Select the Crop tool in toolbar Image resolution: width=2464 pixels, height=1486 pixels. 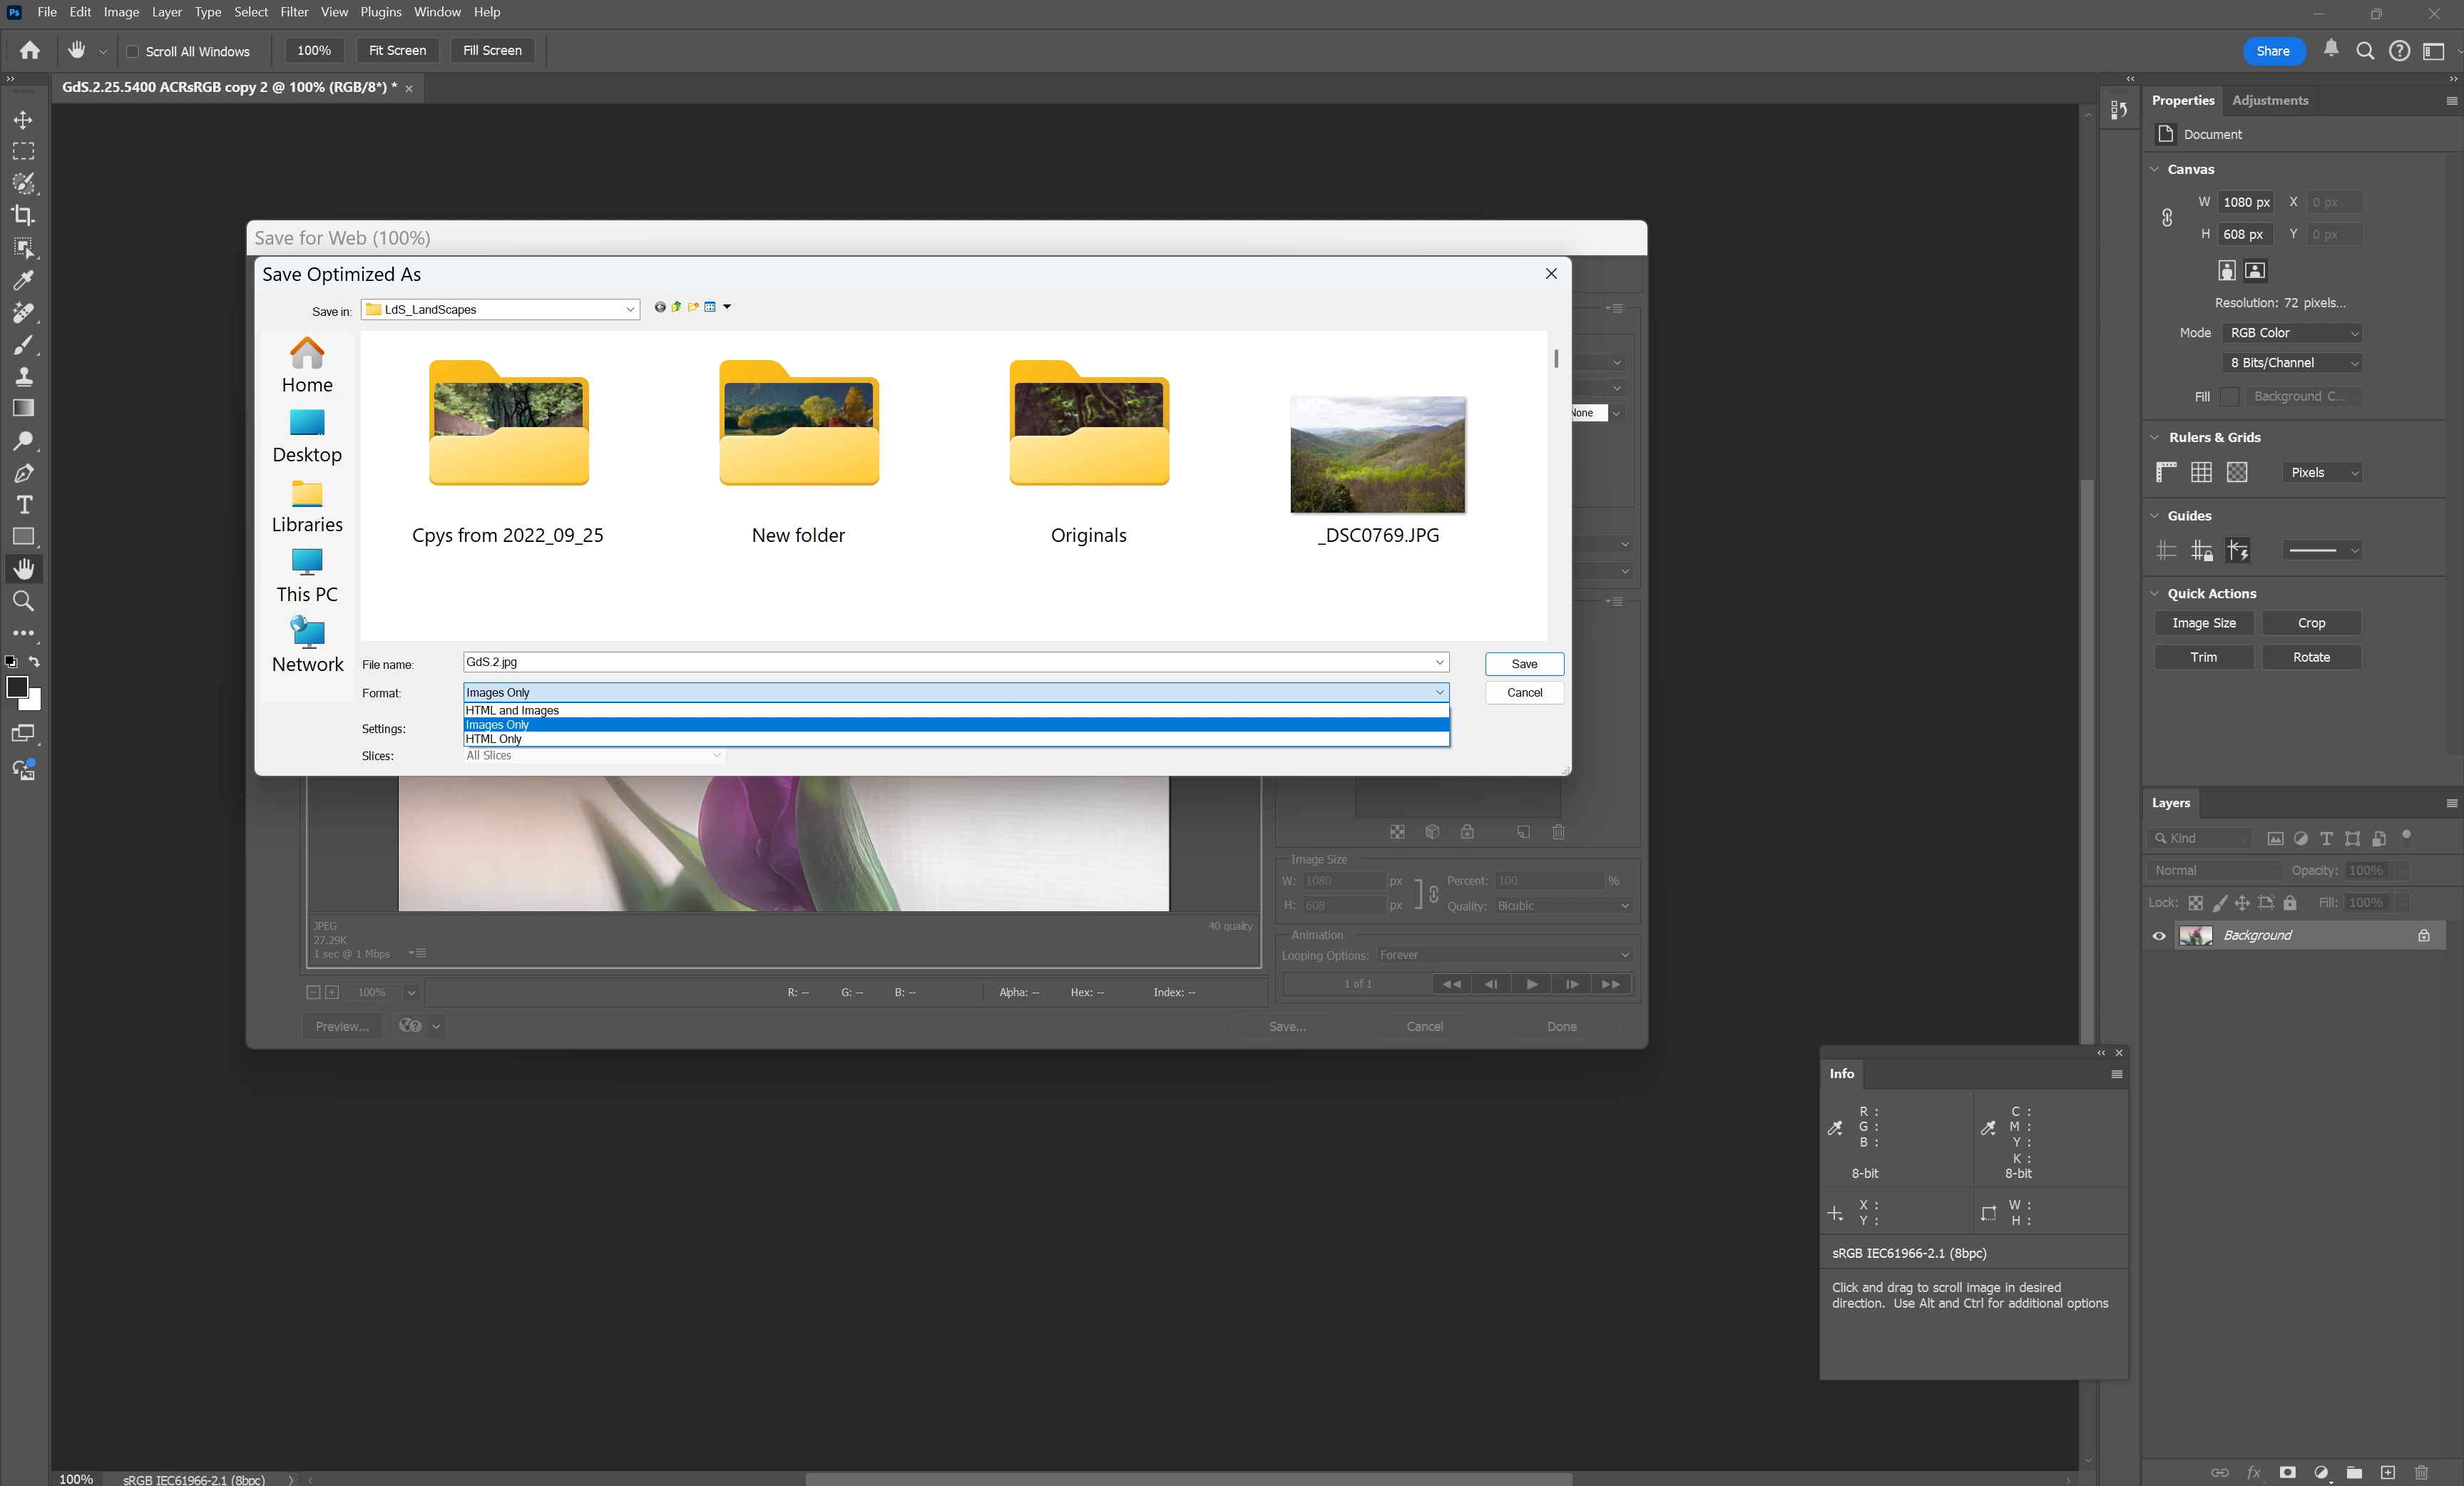23,215
